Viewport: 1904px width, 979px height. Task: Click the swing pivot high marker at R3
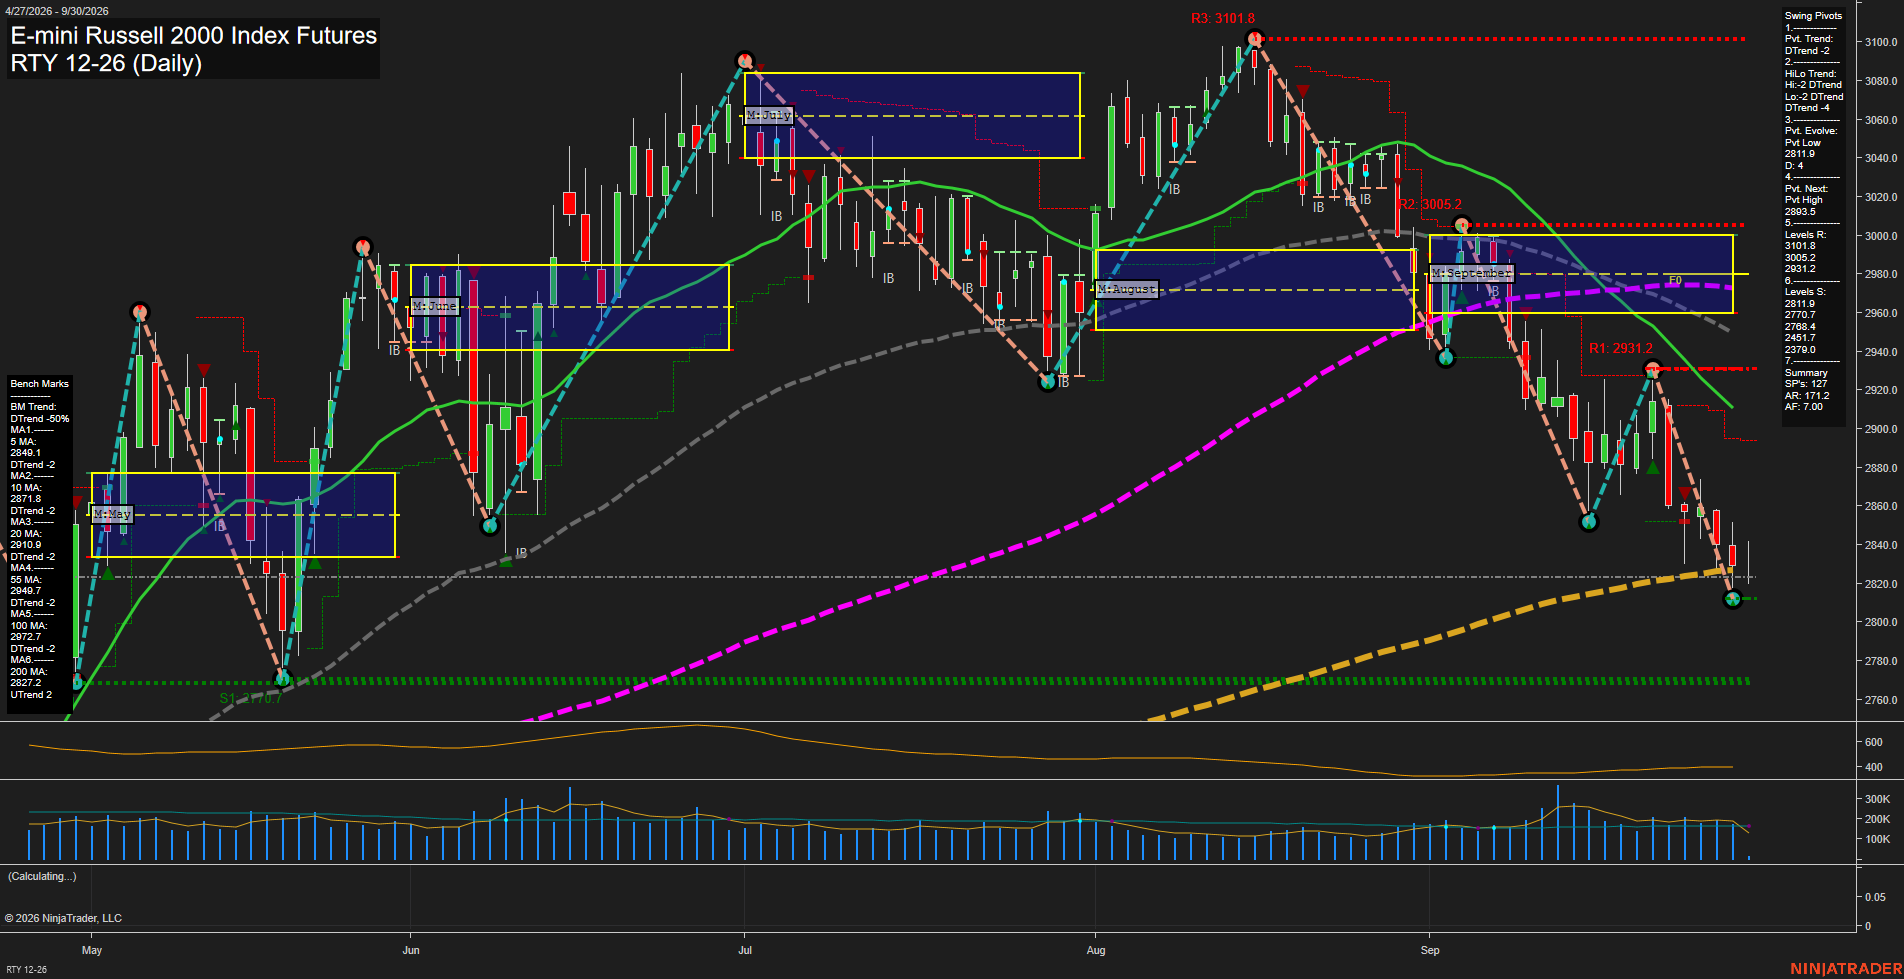point(1254,40)
